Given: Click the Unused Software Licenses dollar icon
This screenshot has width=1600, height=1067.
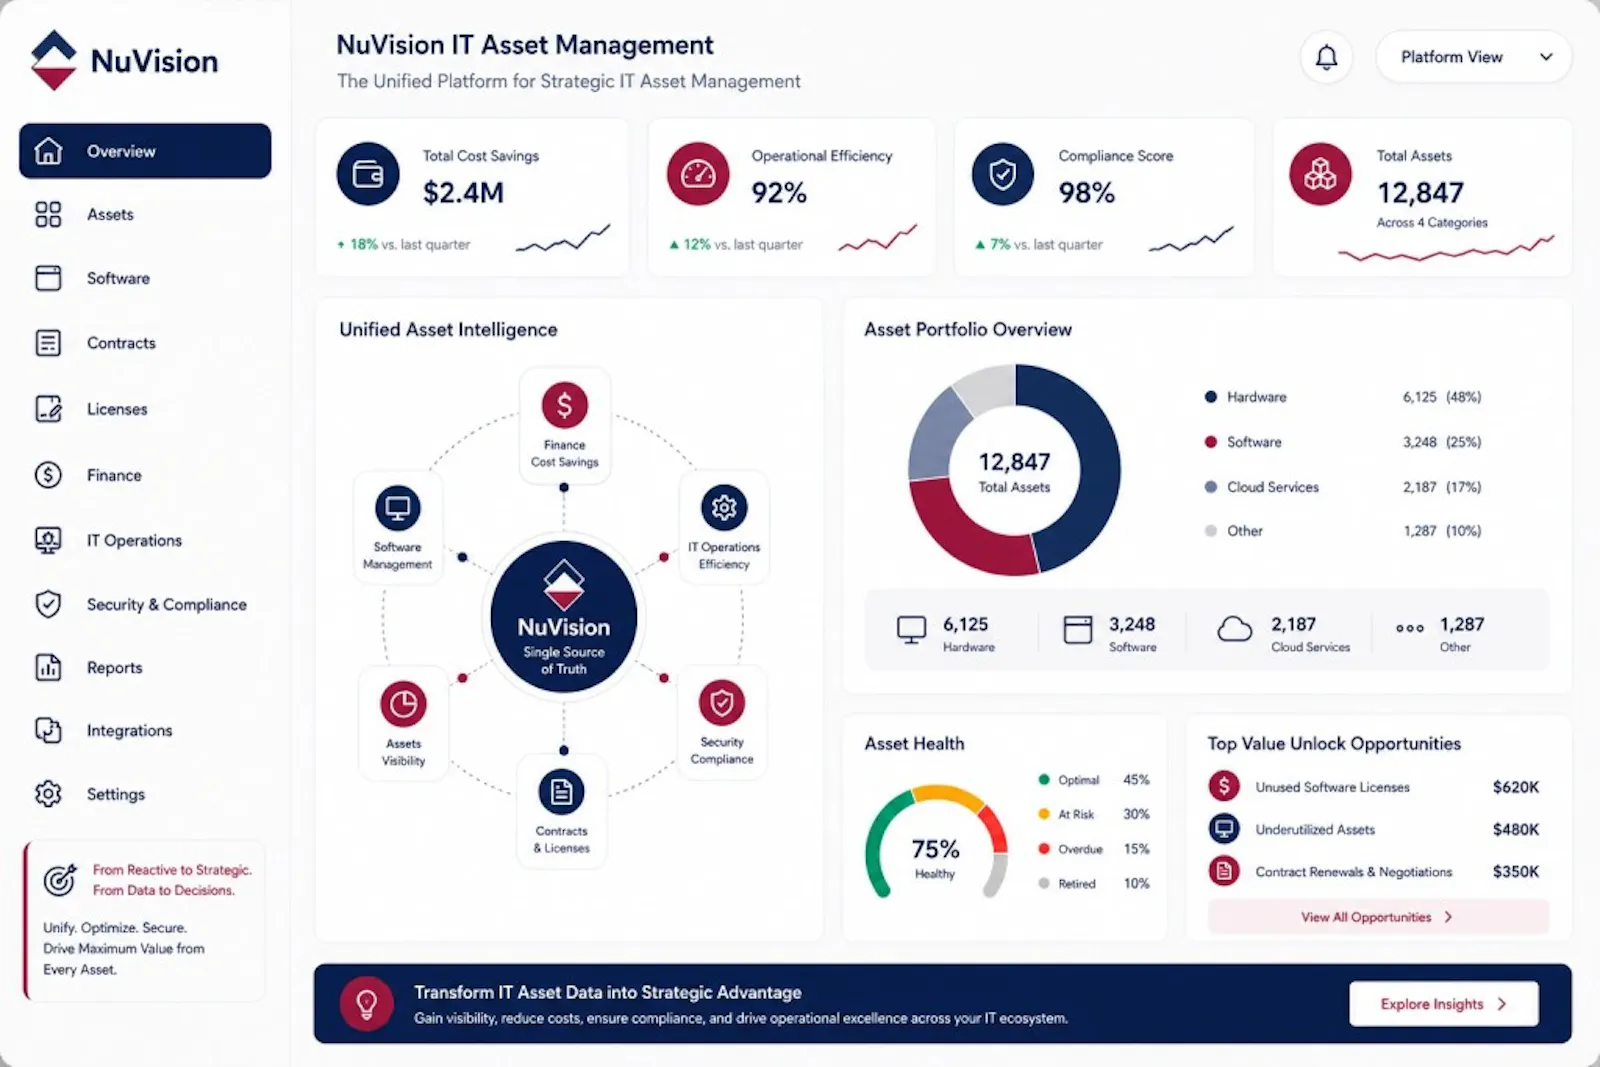Looking at the screenshot, I should [1224, 786].
